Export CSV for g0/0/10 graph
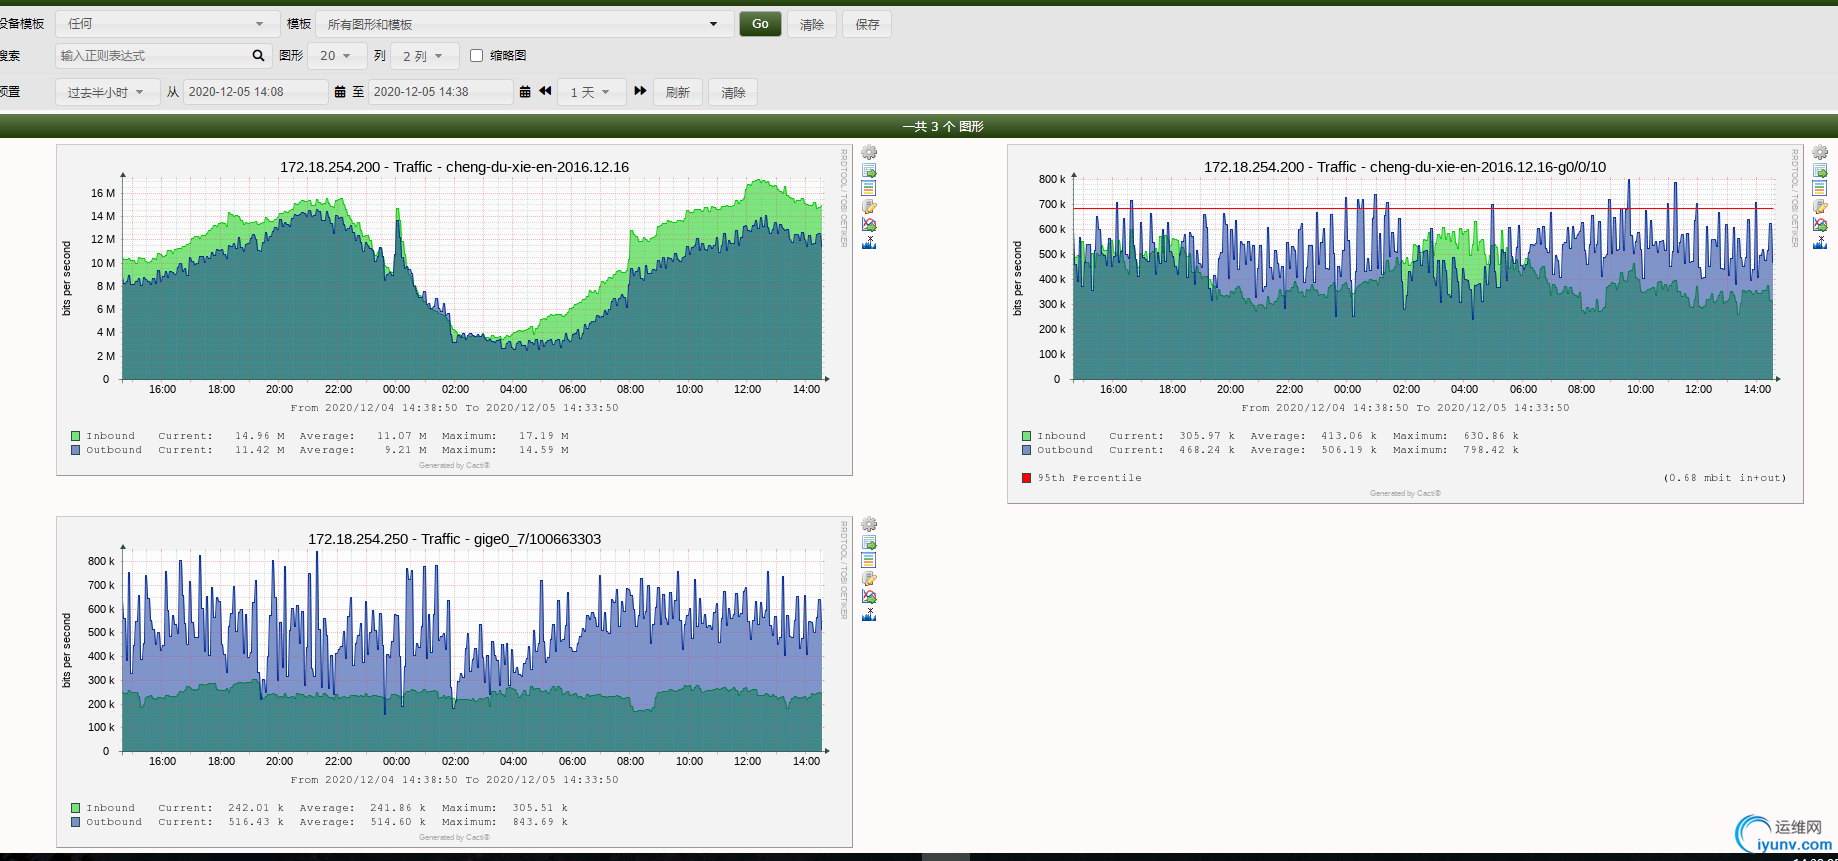The width and height of the screenshot is (1838, 861). [1820, 171]
